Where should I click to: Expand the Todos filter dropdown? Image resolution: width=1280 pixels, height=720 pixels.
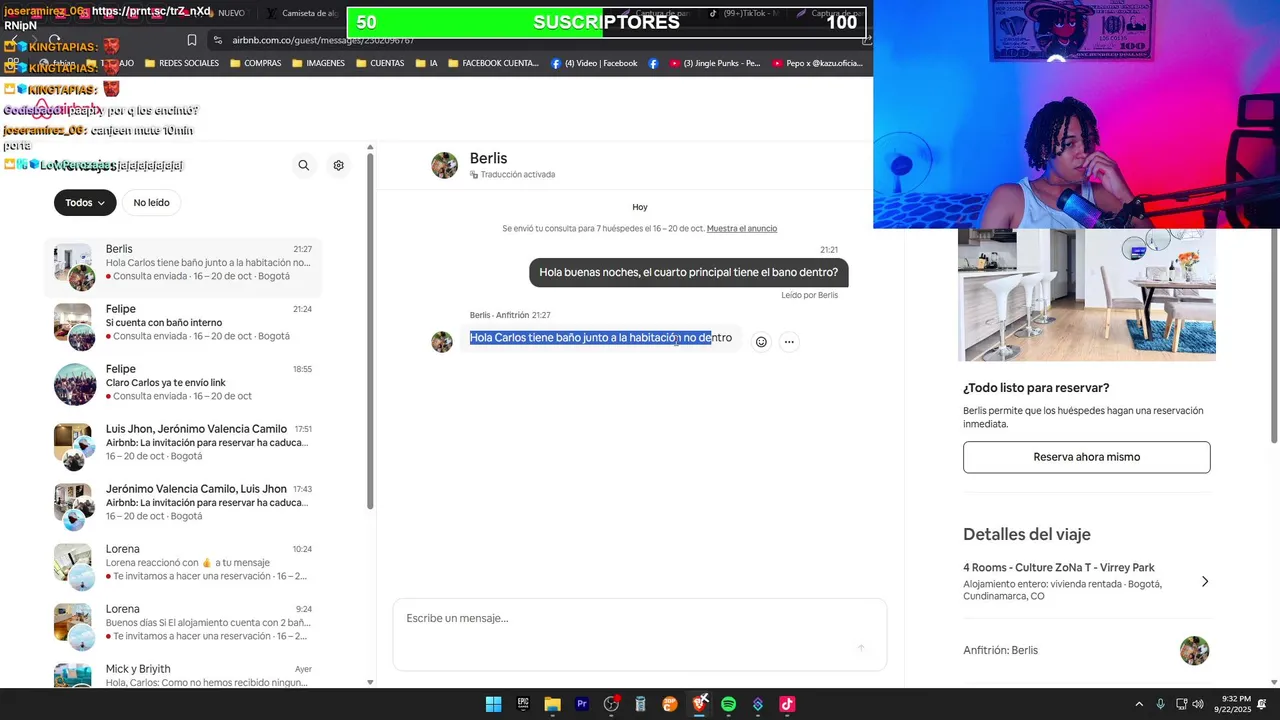pyautogui.click(x=85, y=203)
